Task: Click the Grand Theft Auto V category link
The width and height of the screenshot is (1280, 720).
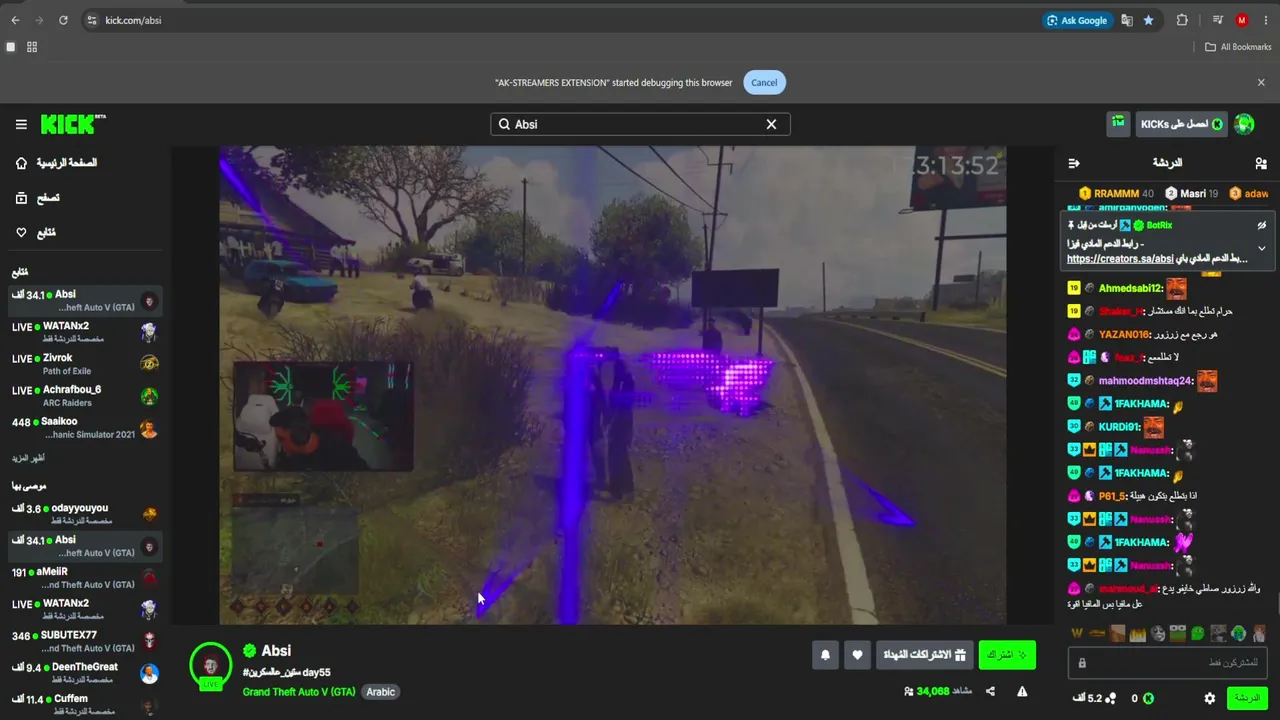Action: (299, 692)
